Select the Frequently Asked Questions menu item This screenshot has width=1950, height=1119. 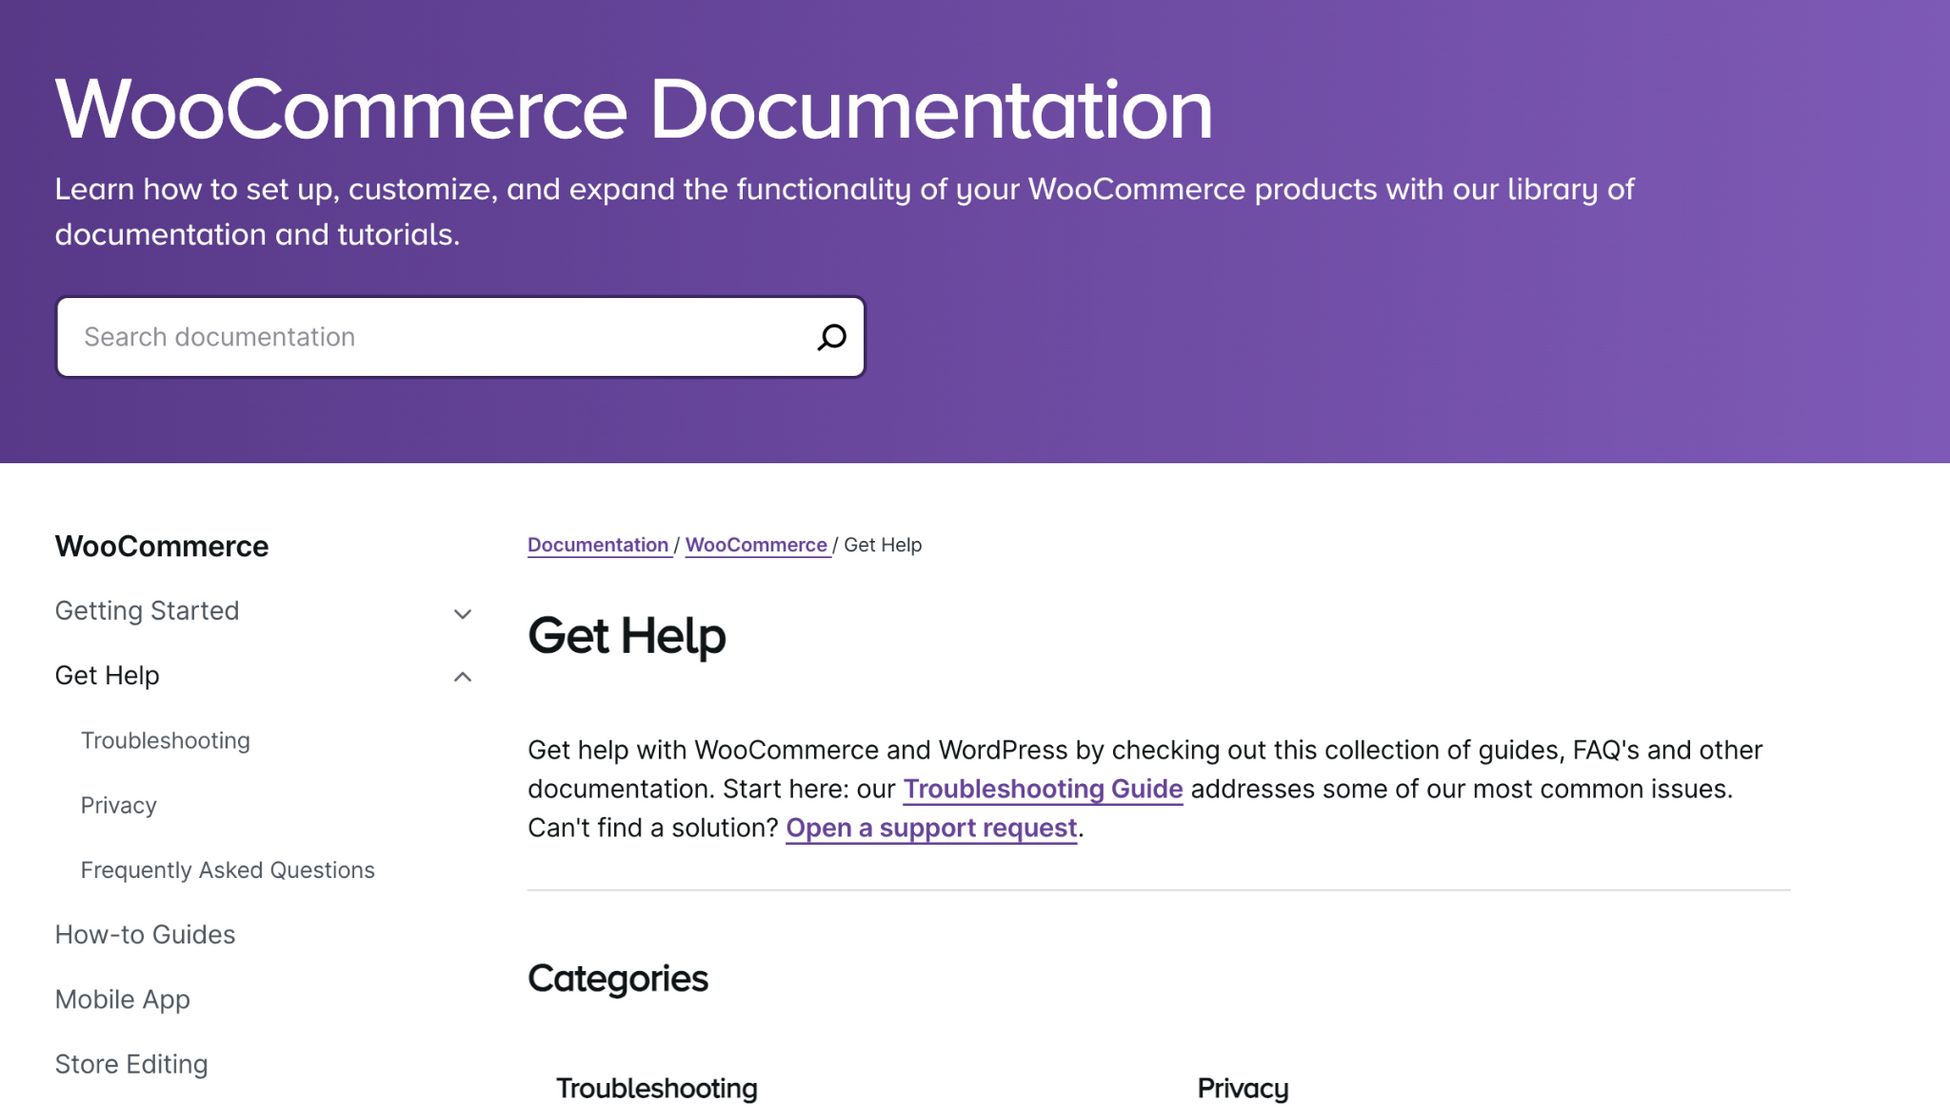228,871
